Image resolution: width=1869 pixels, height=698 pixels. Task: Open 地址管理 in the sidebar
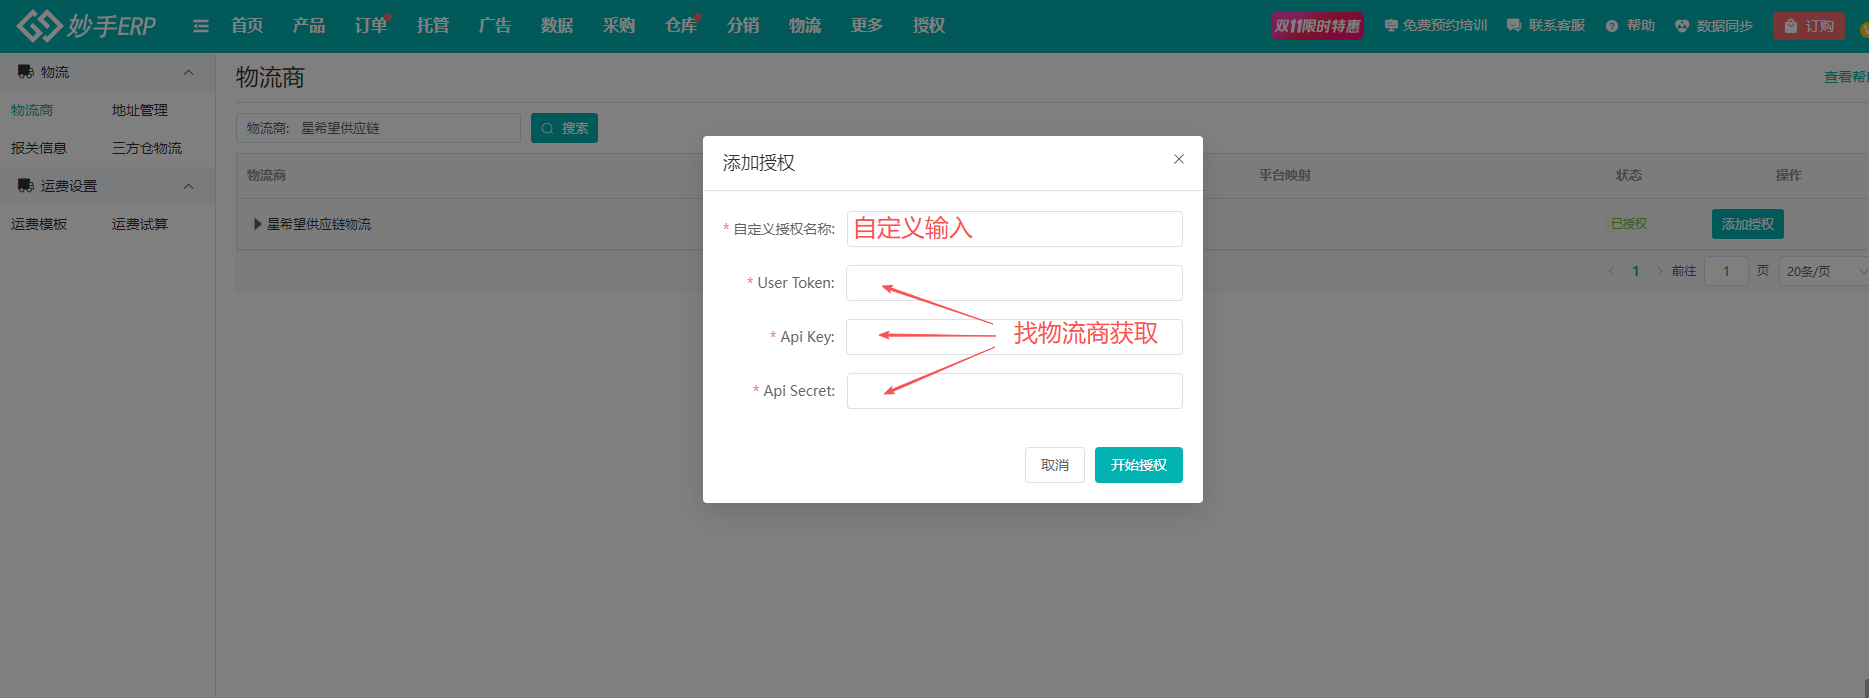[140, 110]
